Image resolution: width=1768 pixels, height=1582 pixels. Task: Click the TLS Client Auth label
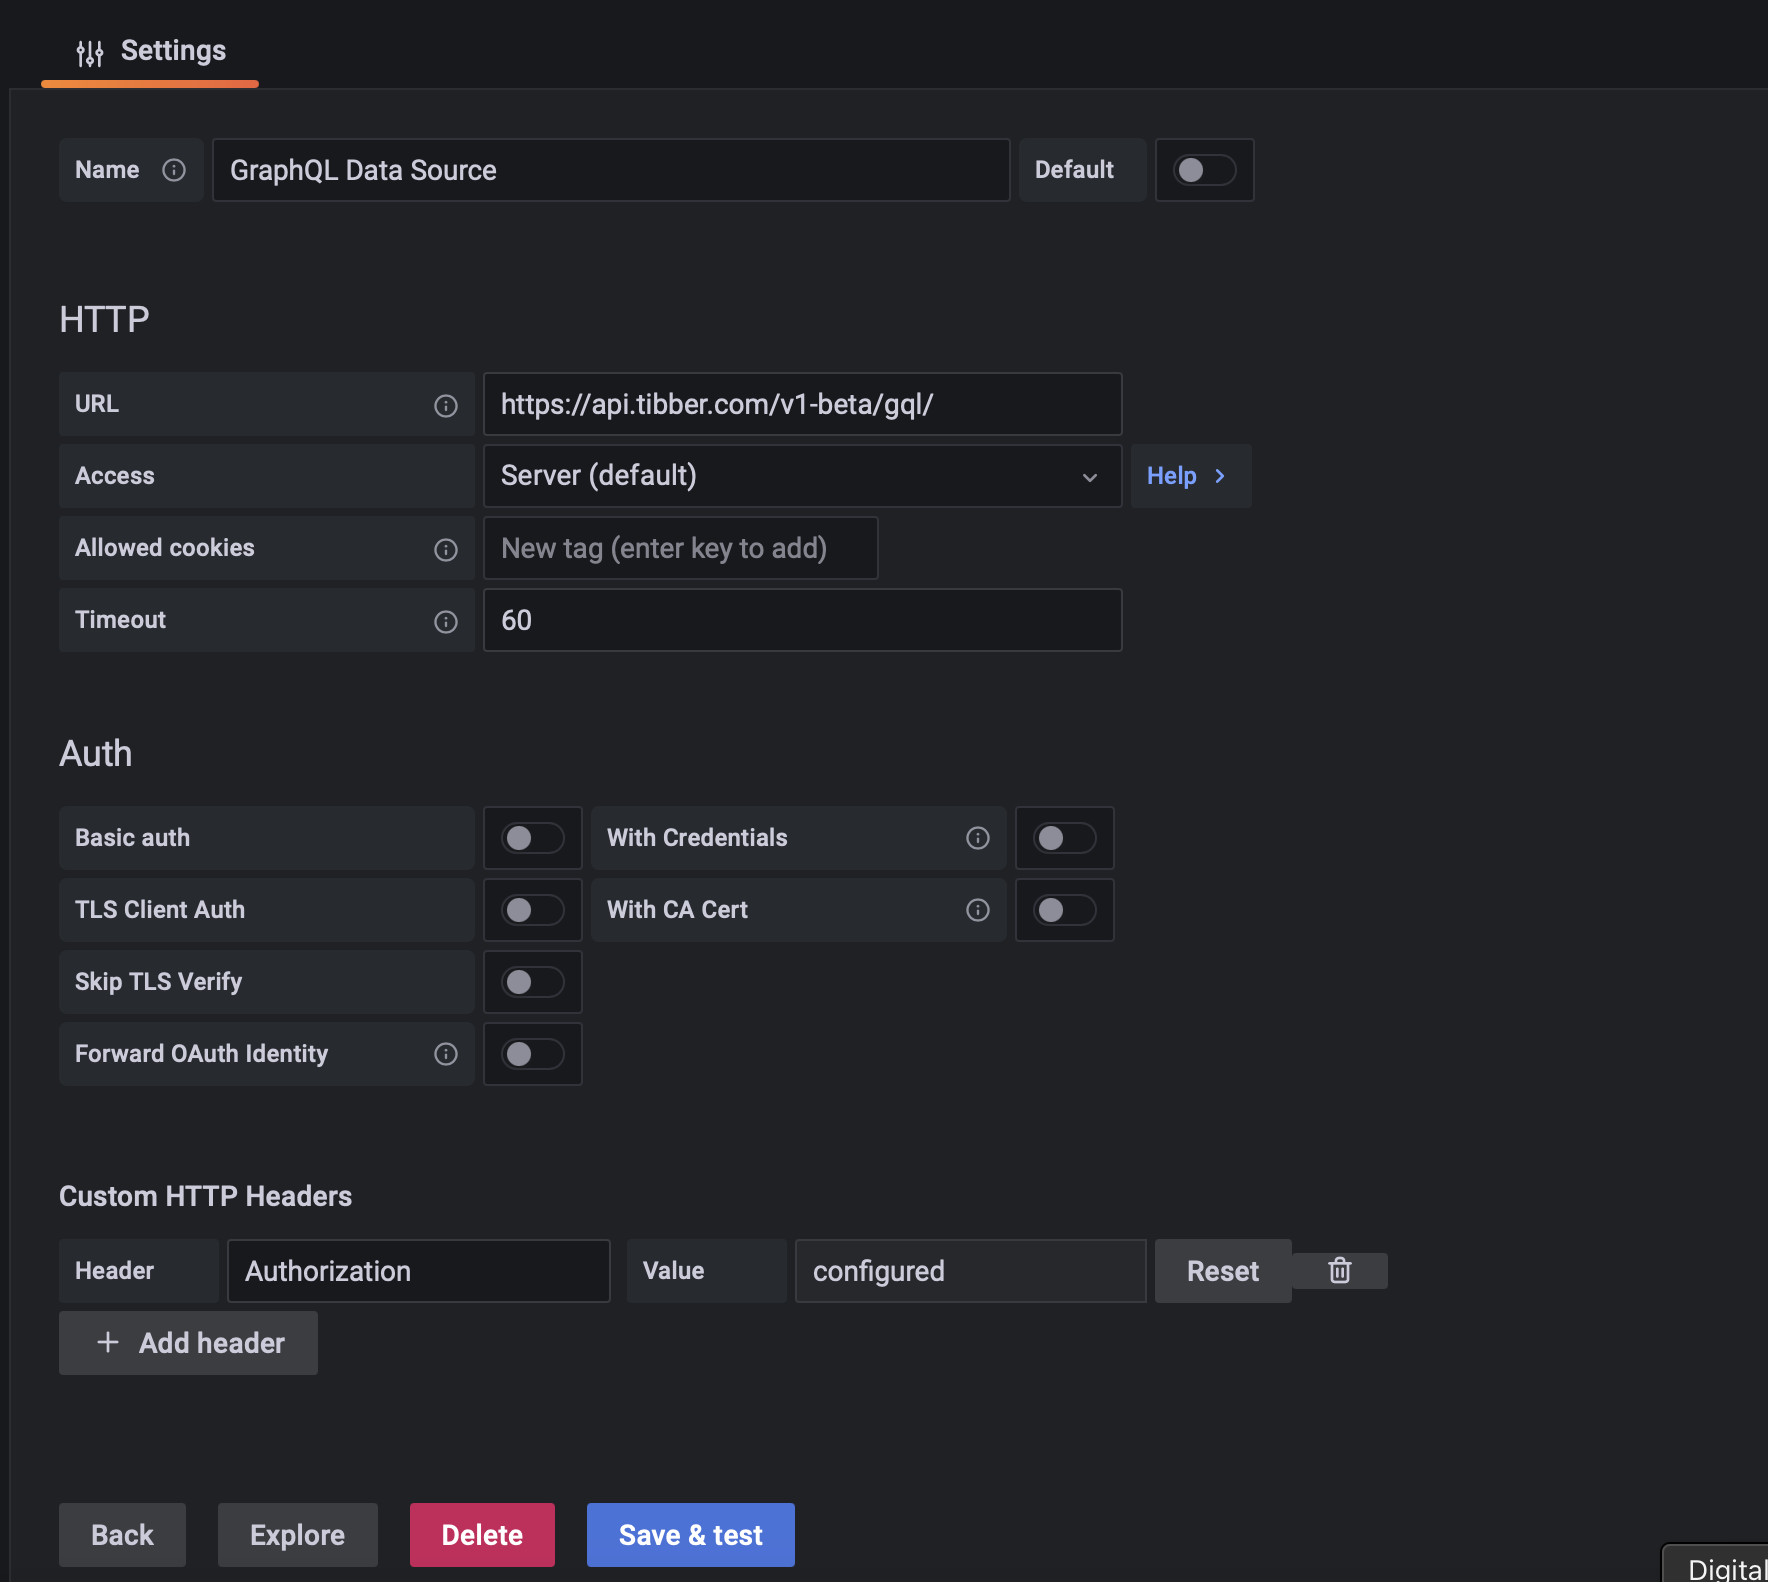click(160, 910)
